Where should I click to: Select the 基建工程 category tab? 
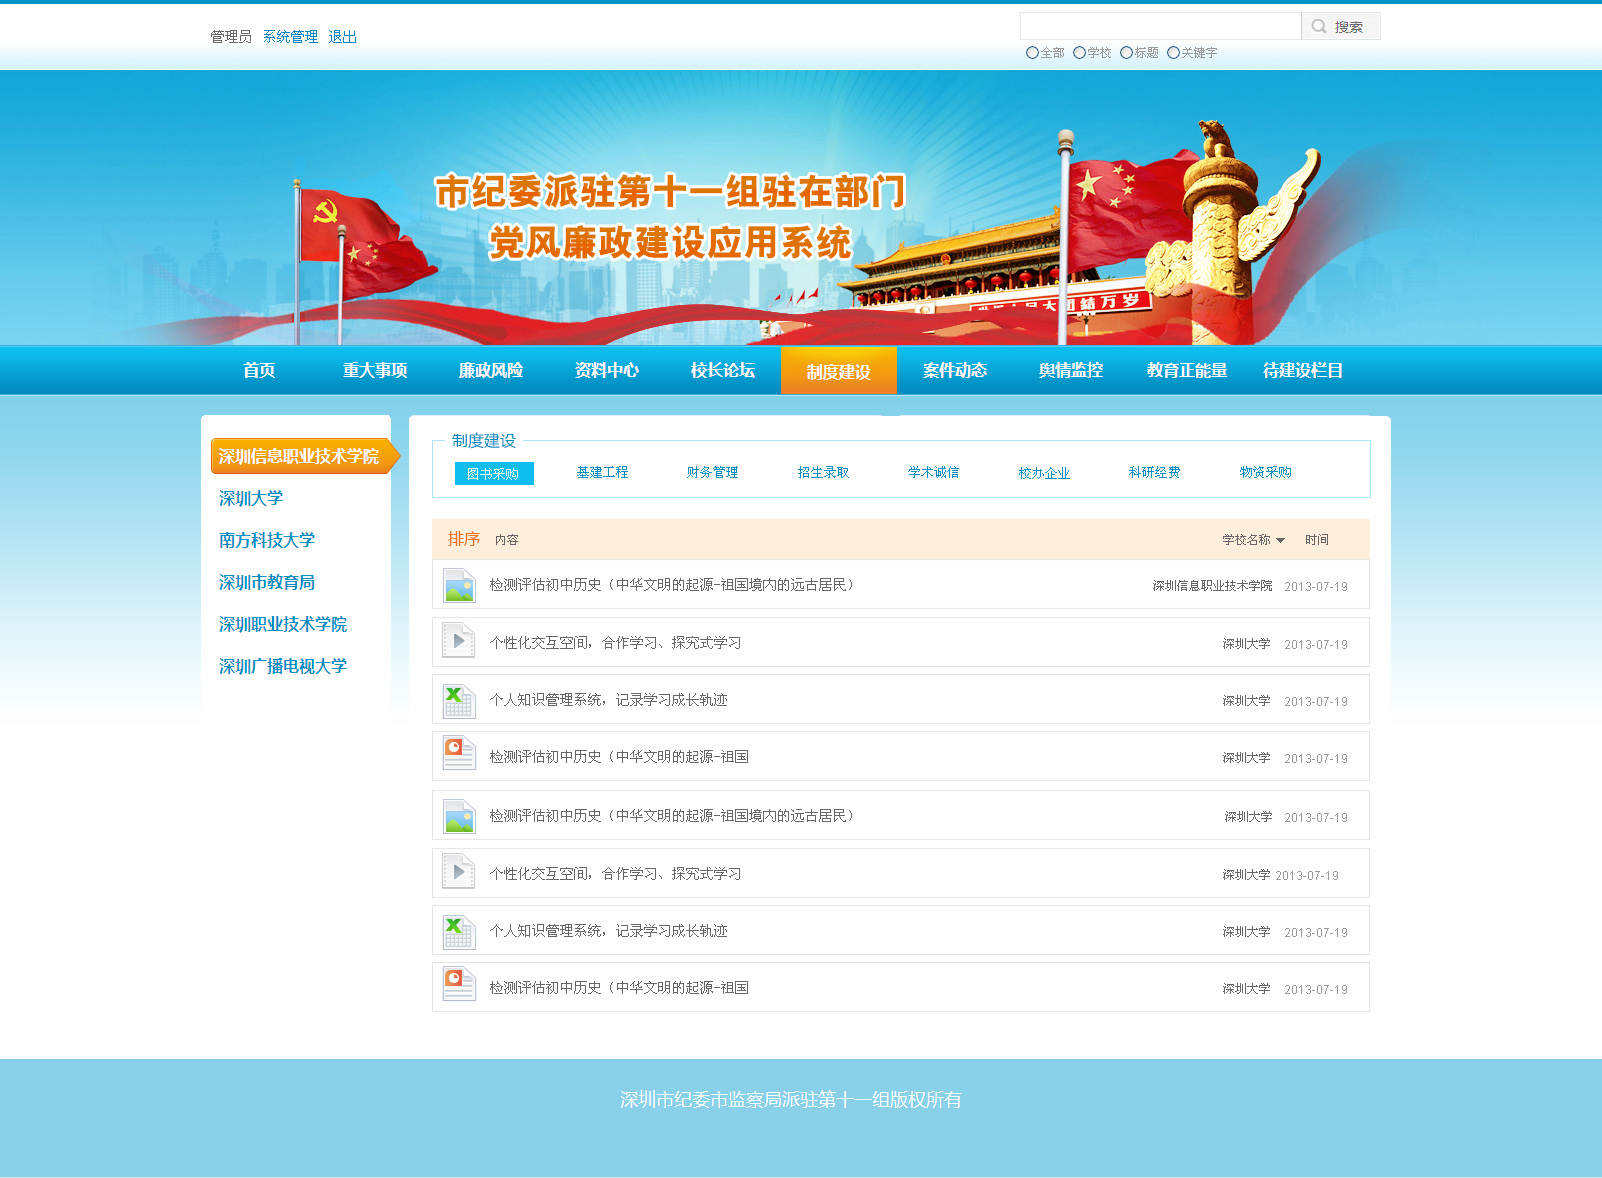[x=602, y=472]
